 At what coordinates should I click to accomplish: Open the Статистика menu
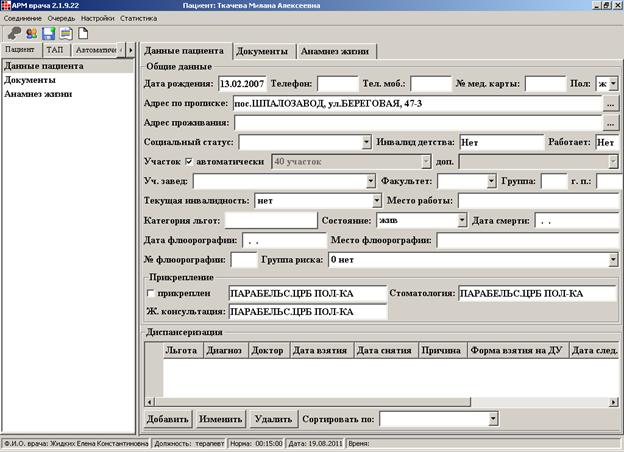point(138,18)
